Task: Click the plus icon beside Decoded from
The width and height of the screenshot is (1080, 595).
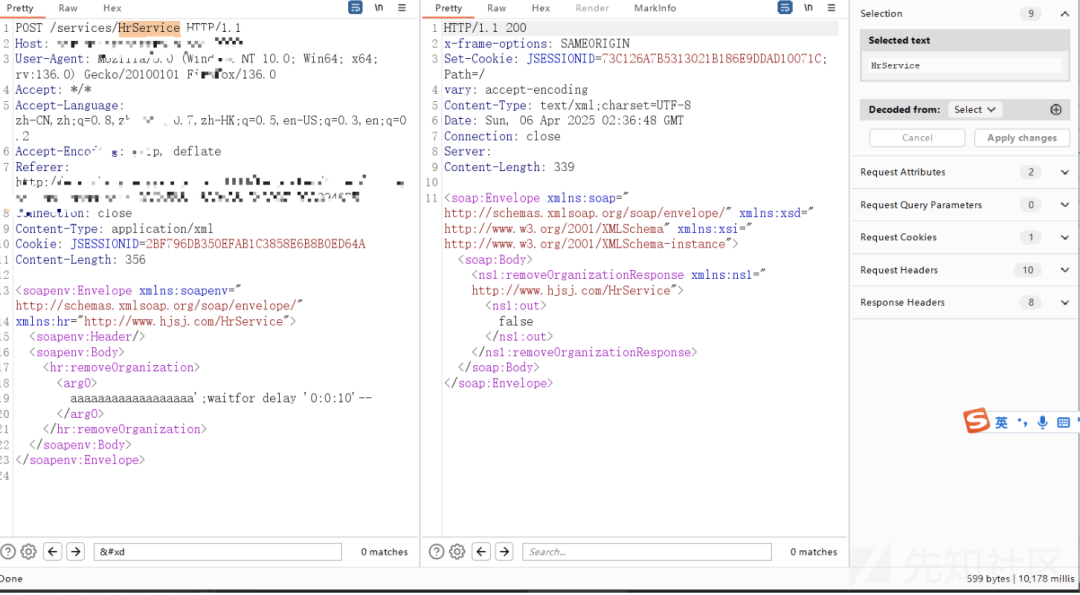Action: [1056, 109]
